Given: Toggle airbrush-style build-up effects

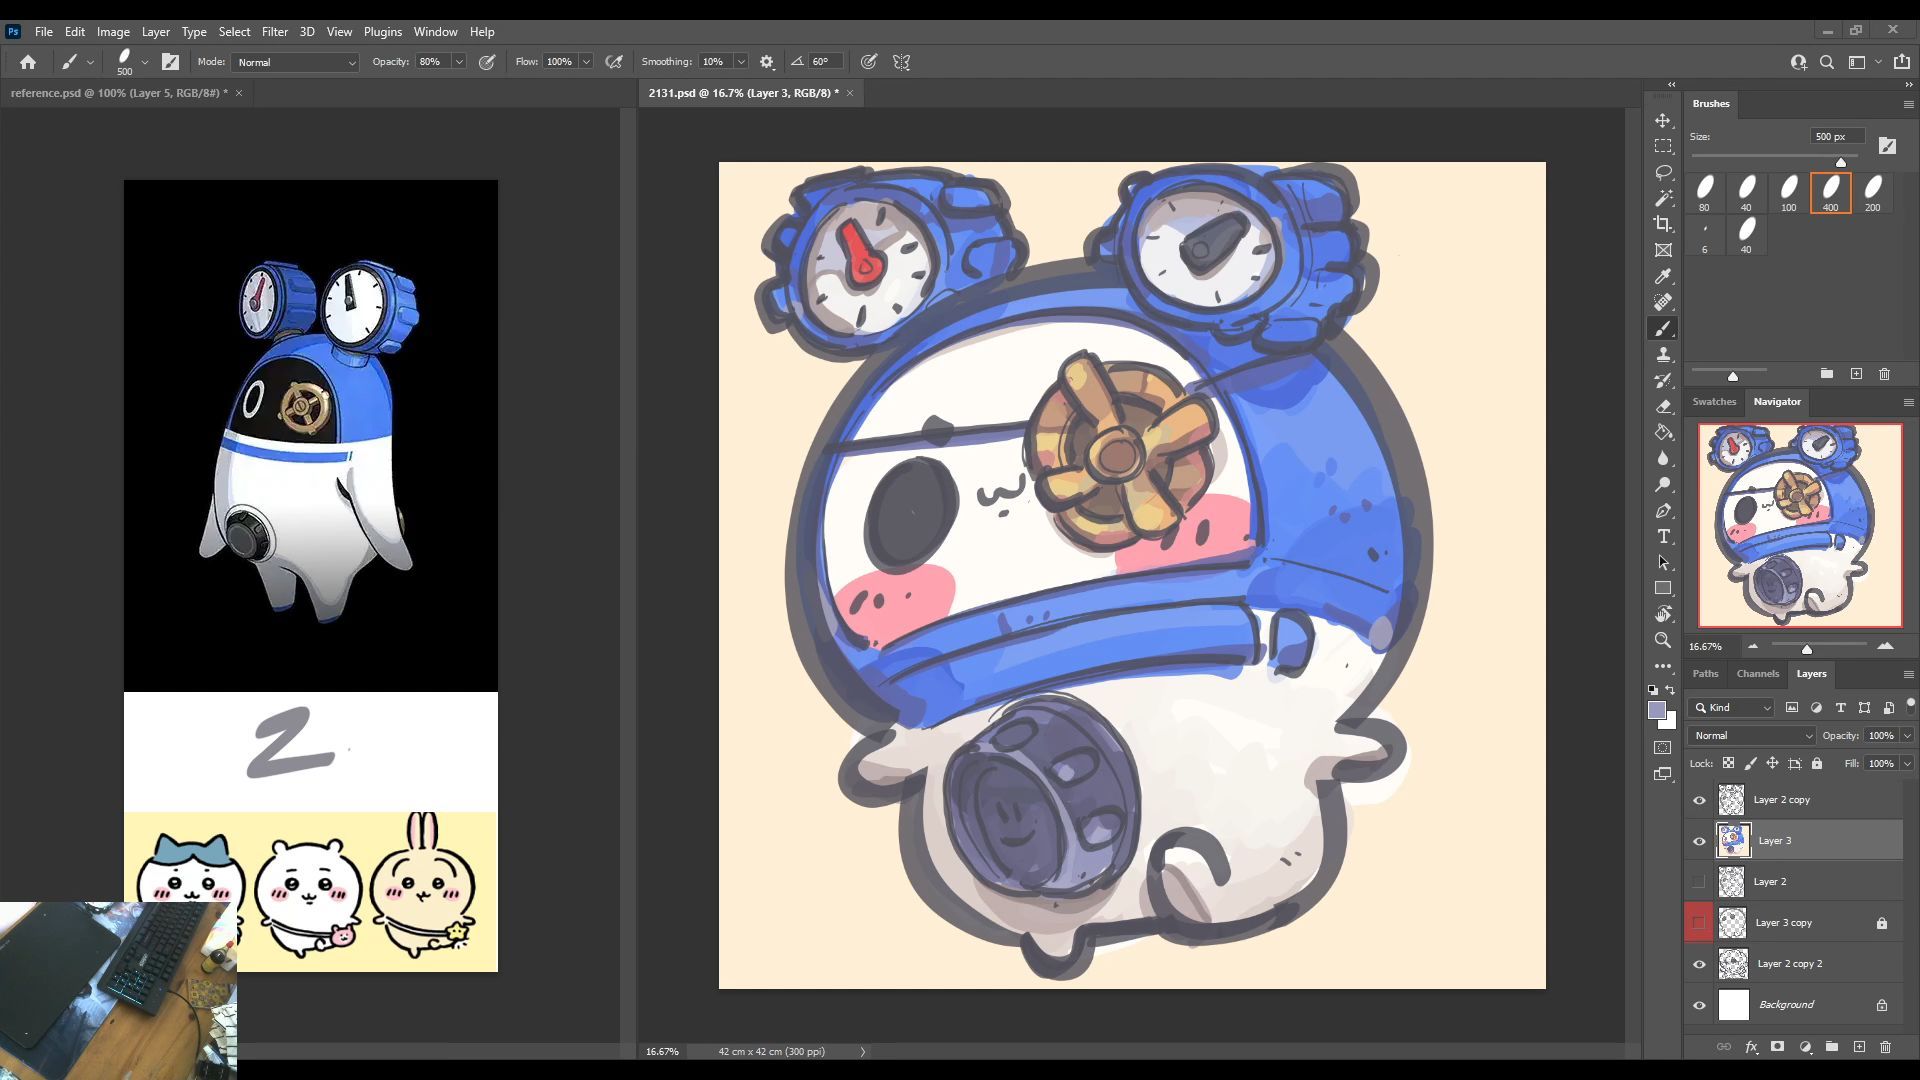Looking at the screenshot, I should click(614, 62).
